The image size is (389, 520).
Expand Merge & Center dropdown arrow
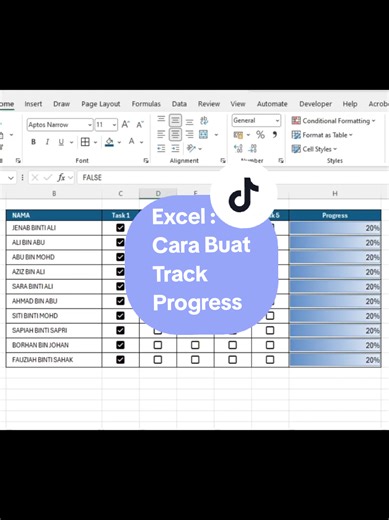(x=216, y=135)
